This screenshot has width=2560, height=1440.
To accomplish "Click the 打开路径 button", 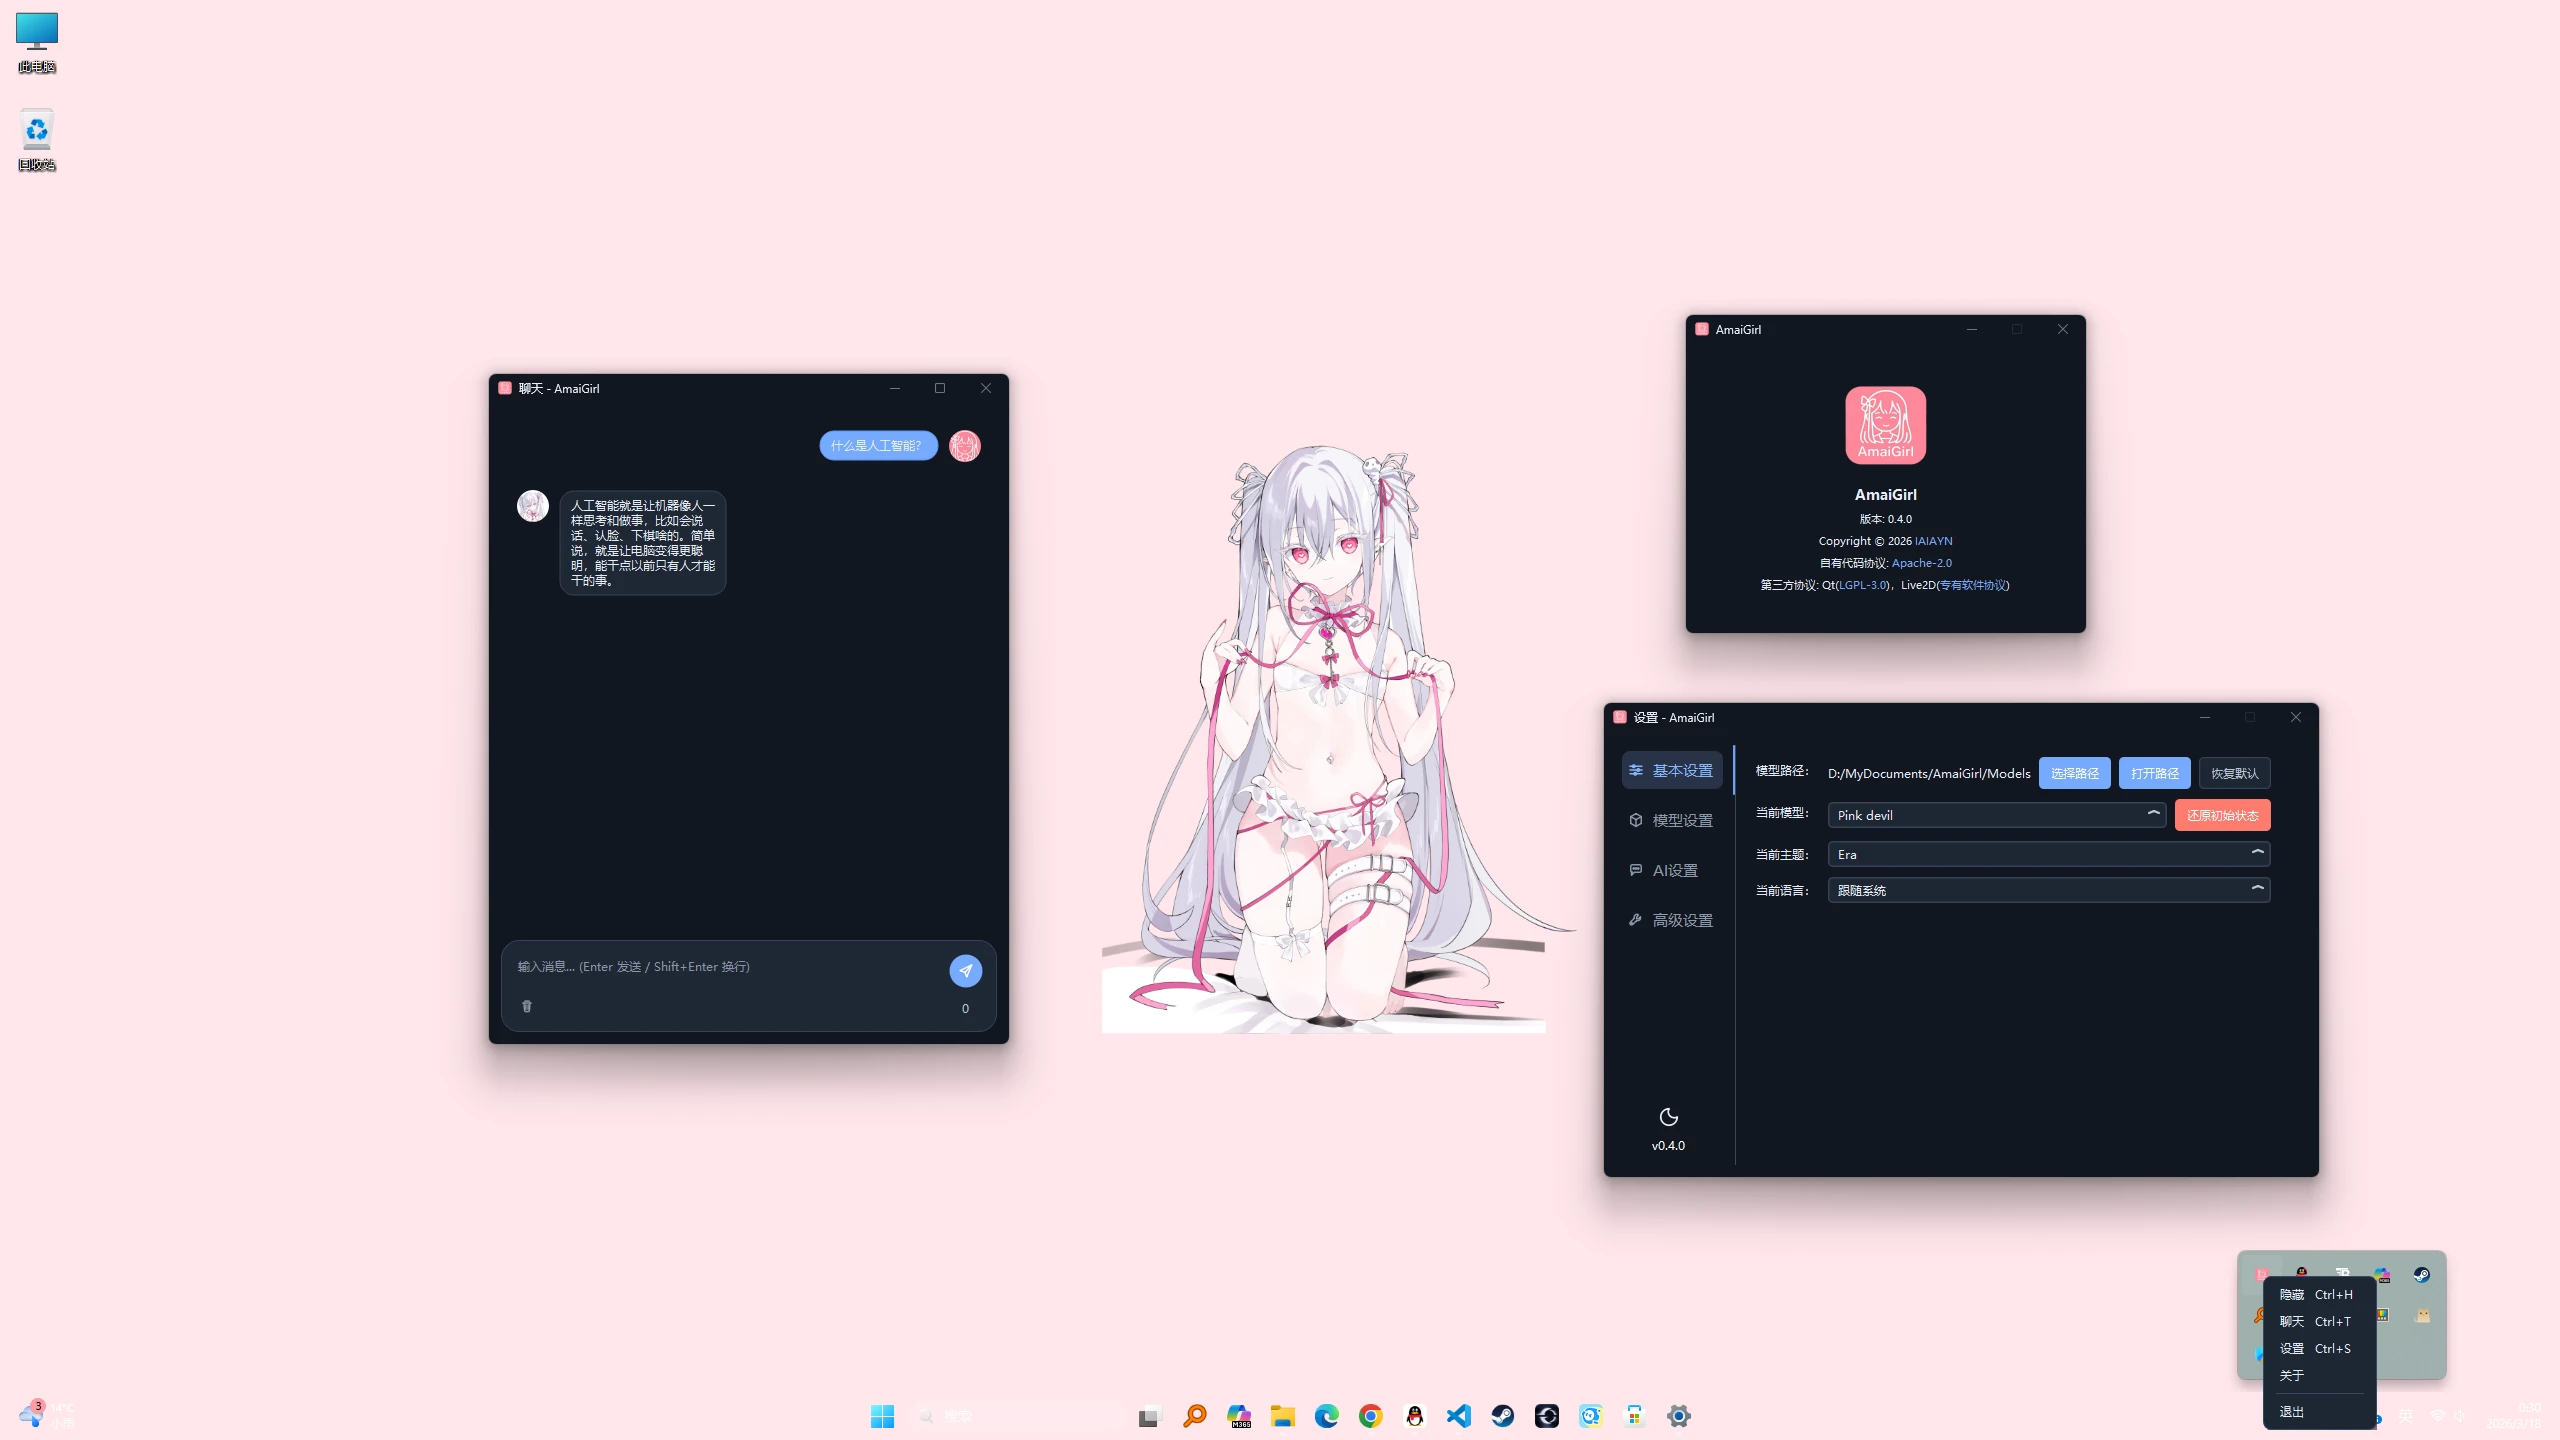I will [x=2155, y=773].
